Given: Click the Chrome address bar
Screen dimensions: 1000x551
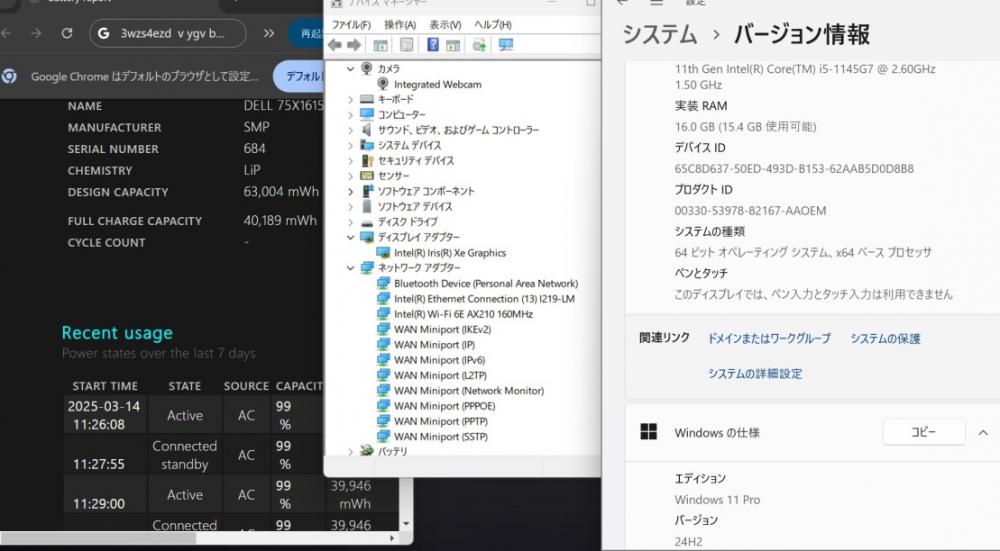Looking at the screenshot, I should tap(168, 33).
